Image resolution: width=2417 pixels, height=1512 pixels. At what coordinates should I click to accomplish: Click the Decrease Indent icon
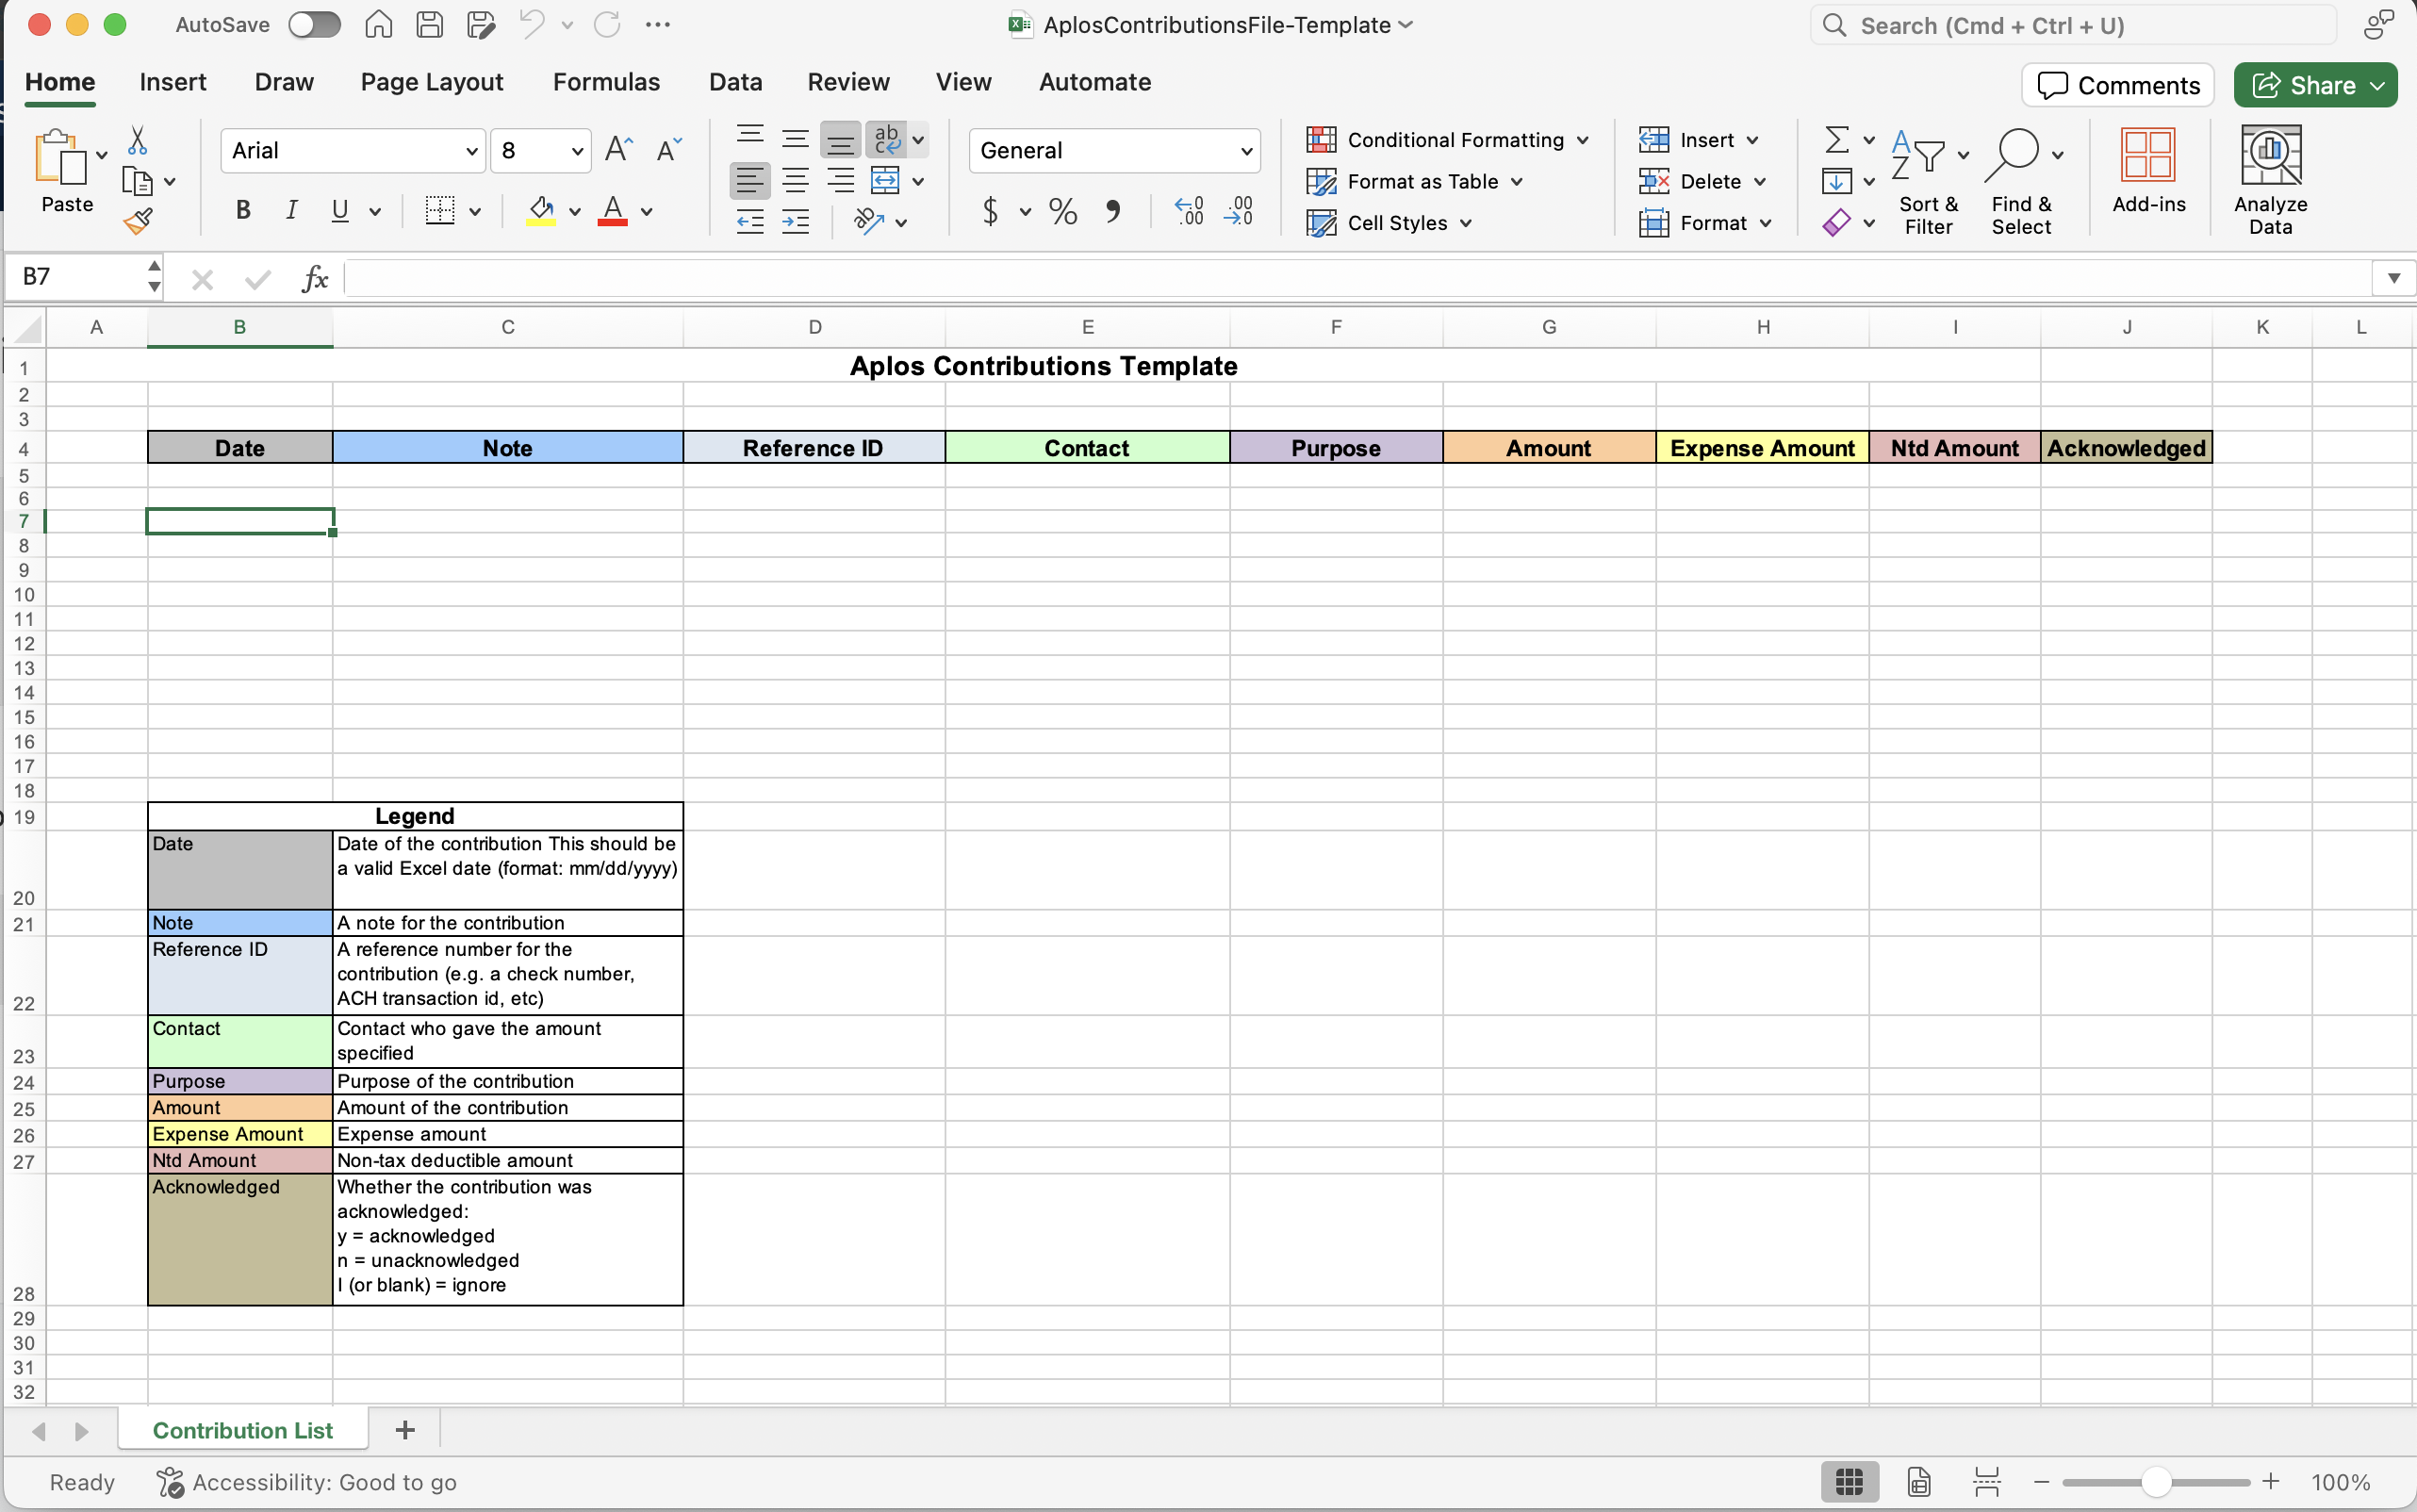tap(750, 222)
